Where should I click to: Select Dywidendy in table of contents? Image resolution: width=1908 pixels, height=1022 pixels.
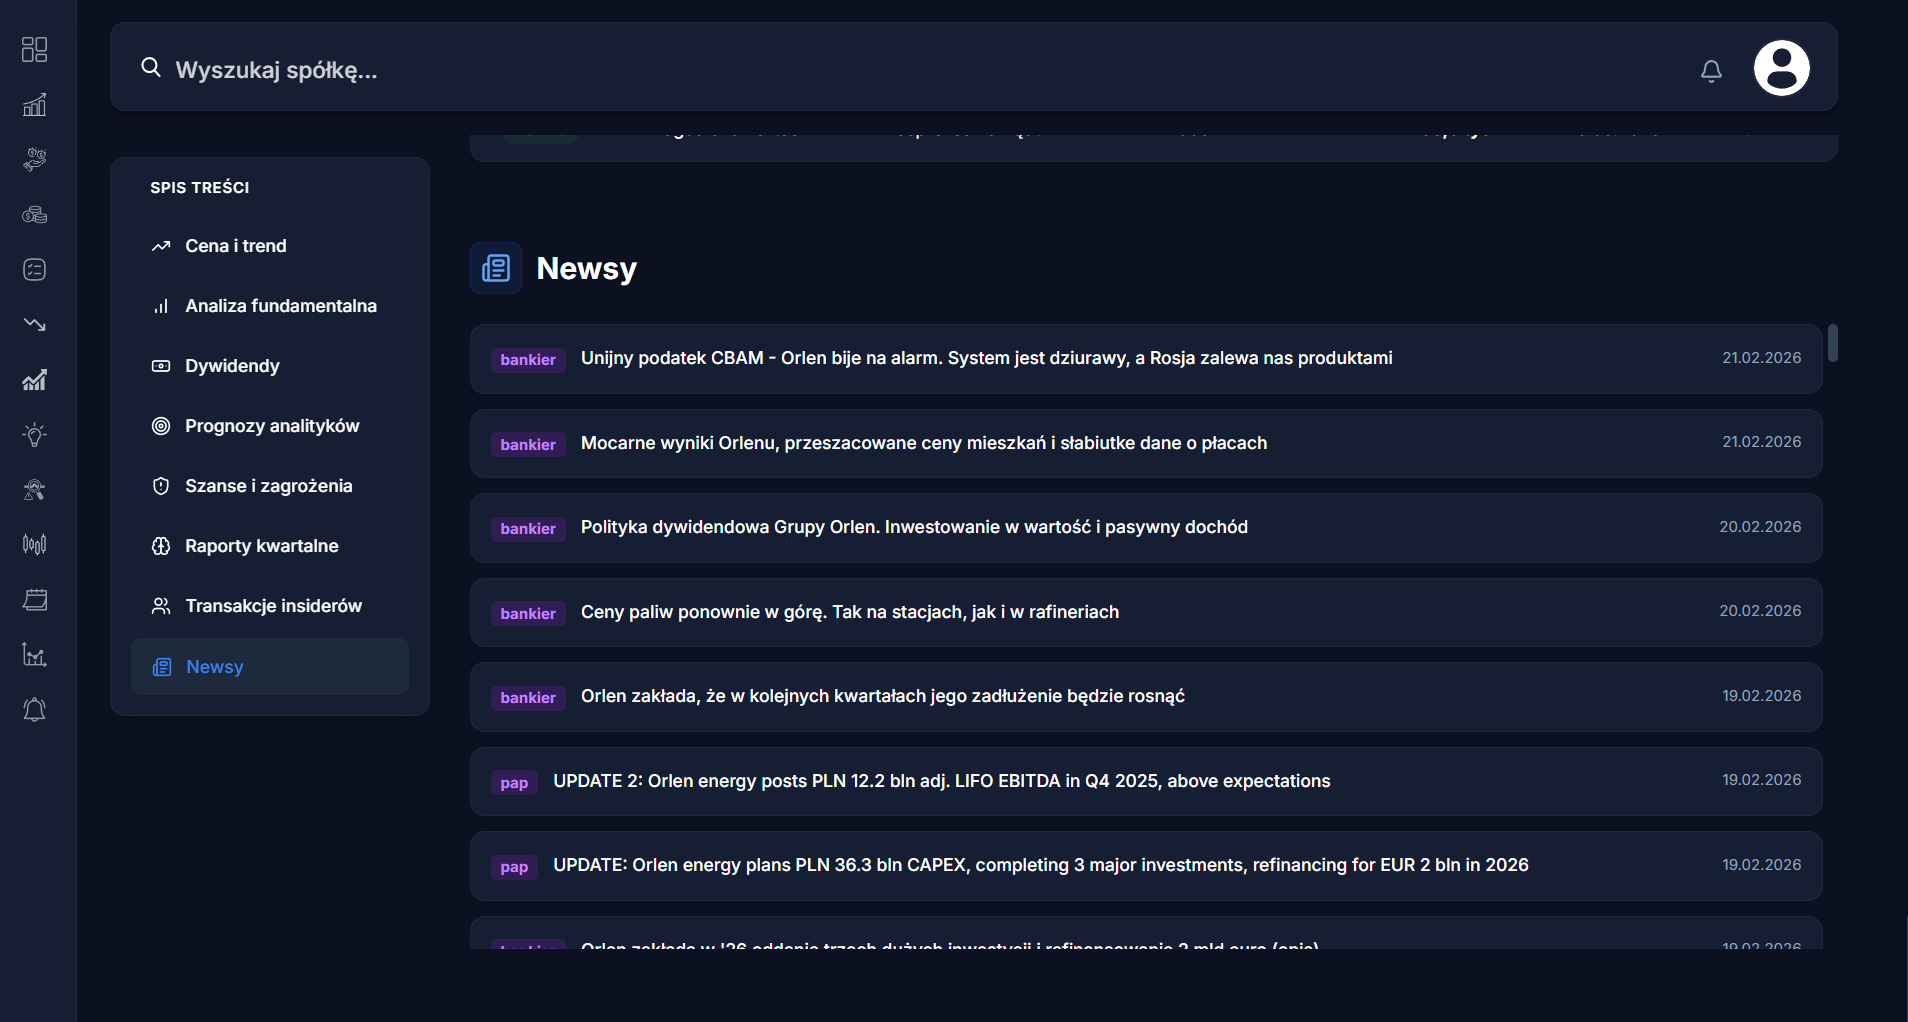click(232, 366)
